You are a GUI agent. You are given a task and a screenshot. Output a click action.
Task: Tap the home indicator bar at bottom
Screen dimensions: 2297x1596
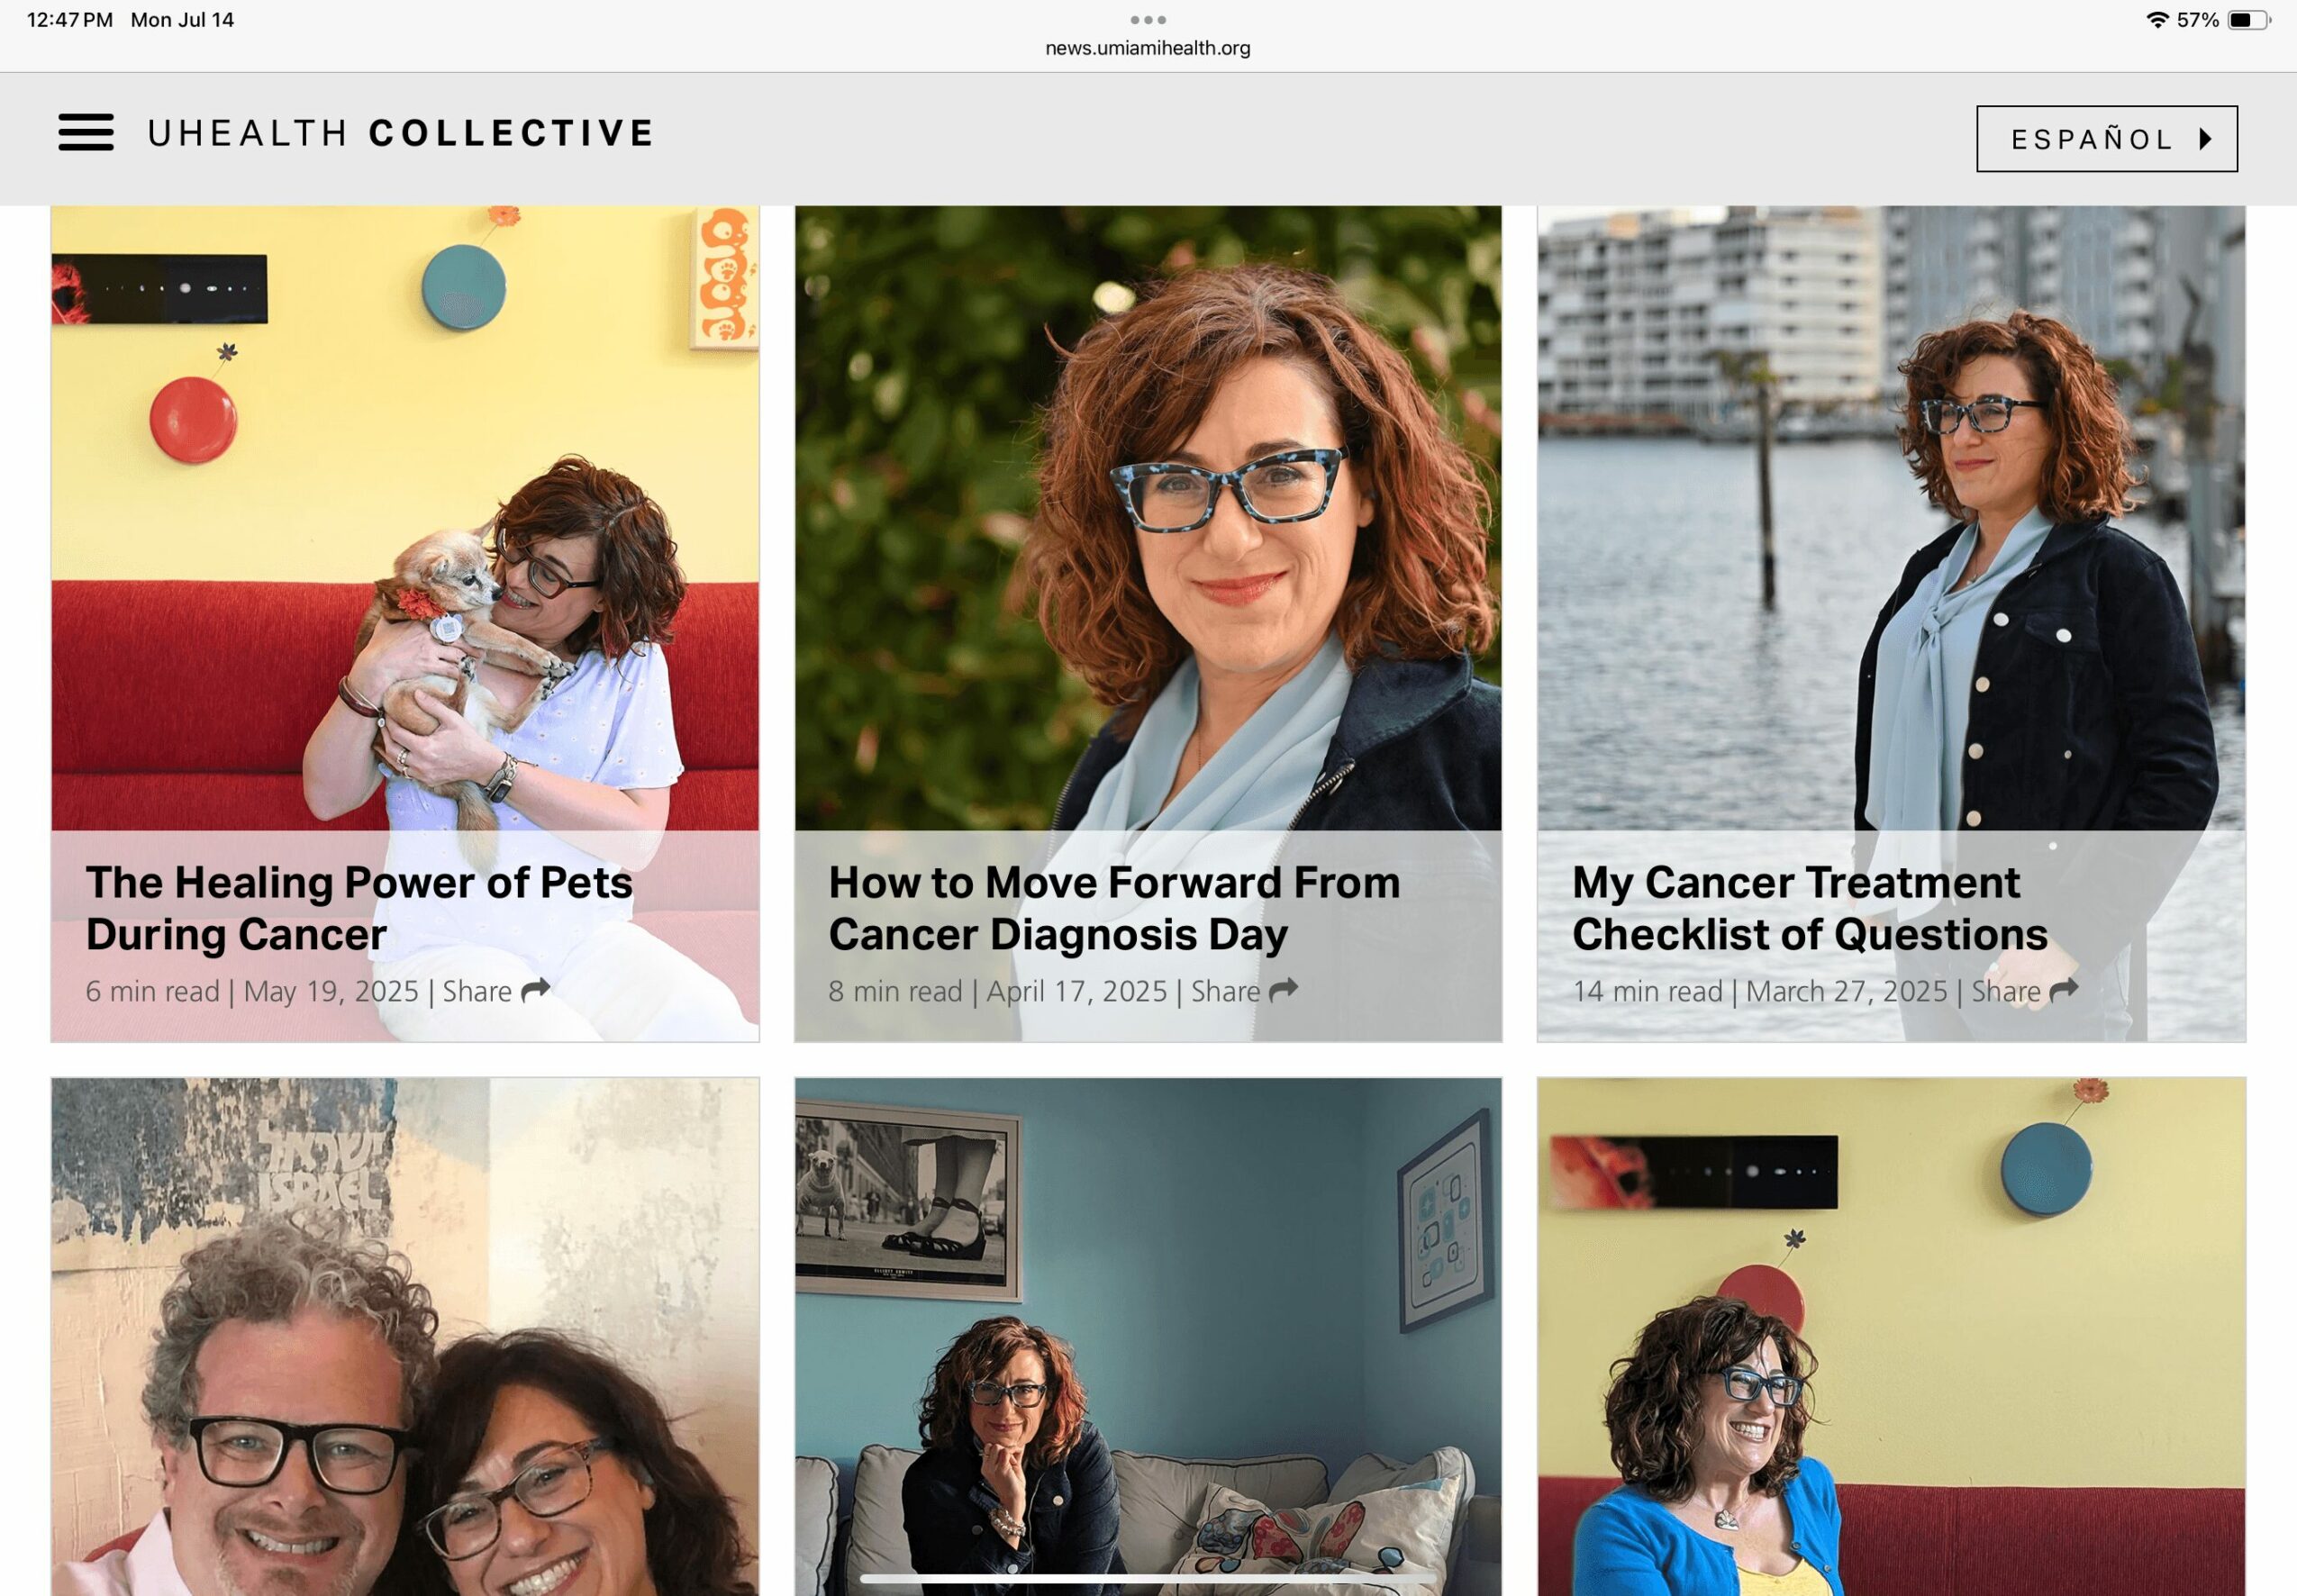[1148, 1579]
